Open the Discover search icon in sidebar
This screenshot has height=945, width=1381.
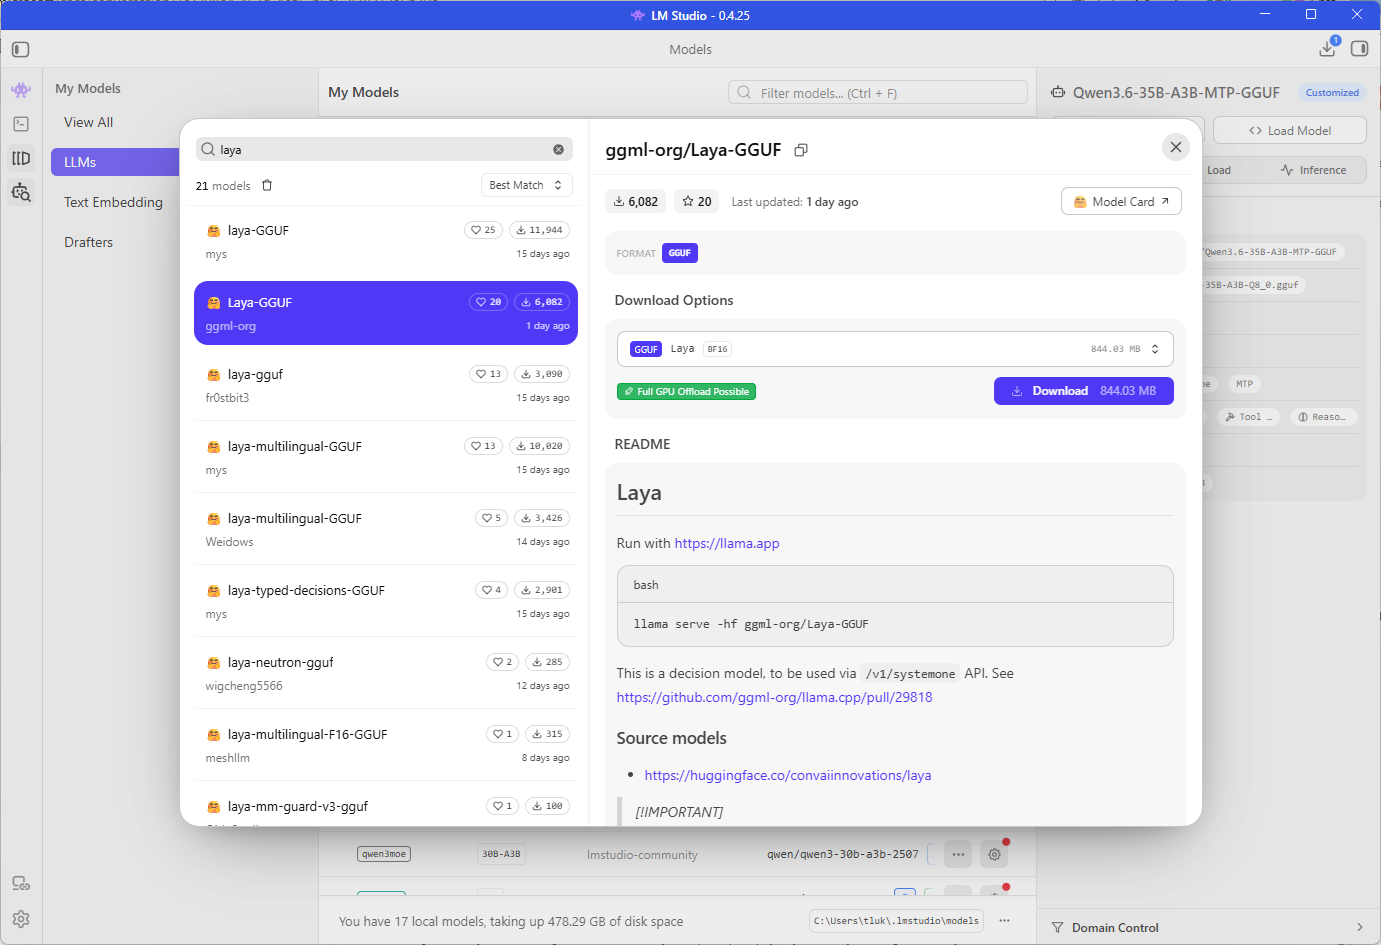coord(21,192)
